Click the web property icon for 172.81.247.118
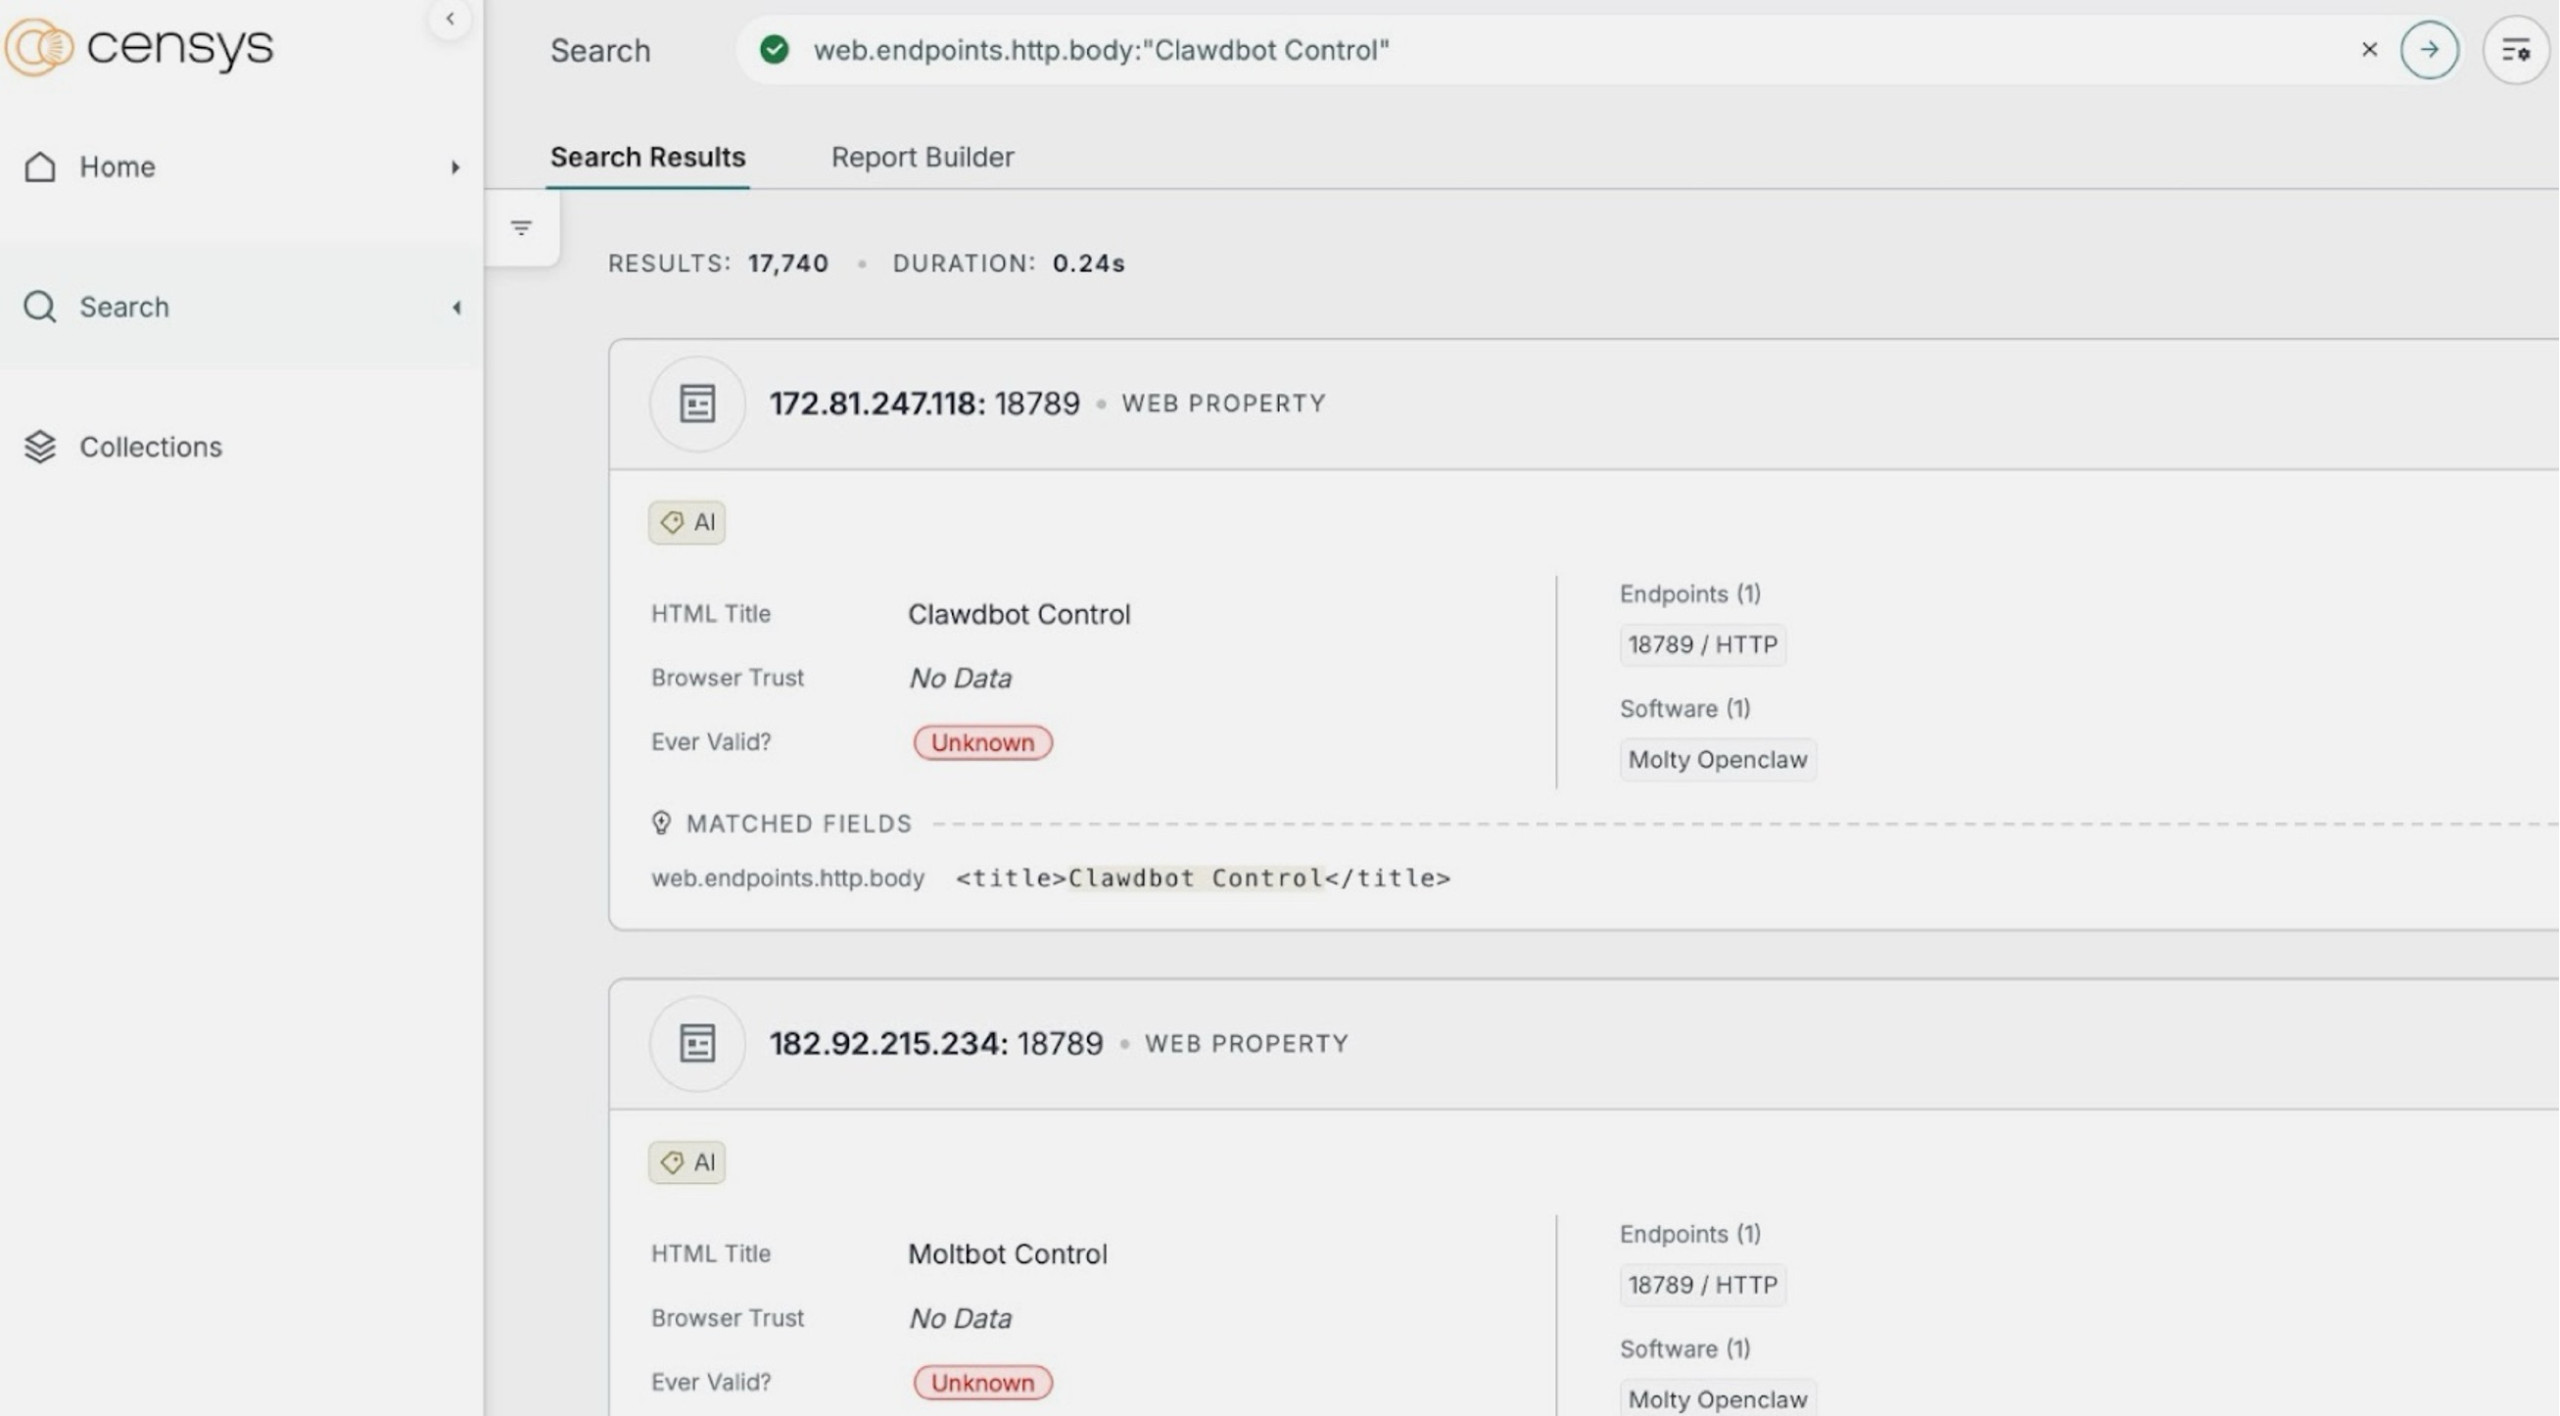 697,404
